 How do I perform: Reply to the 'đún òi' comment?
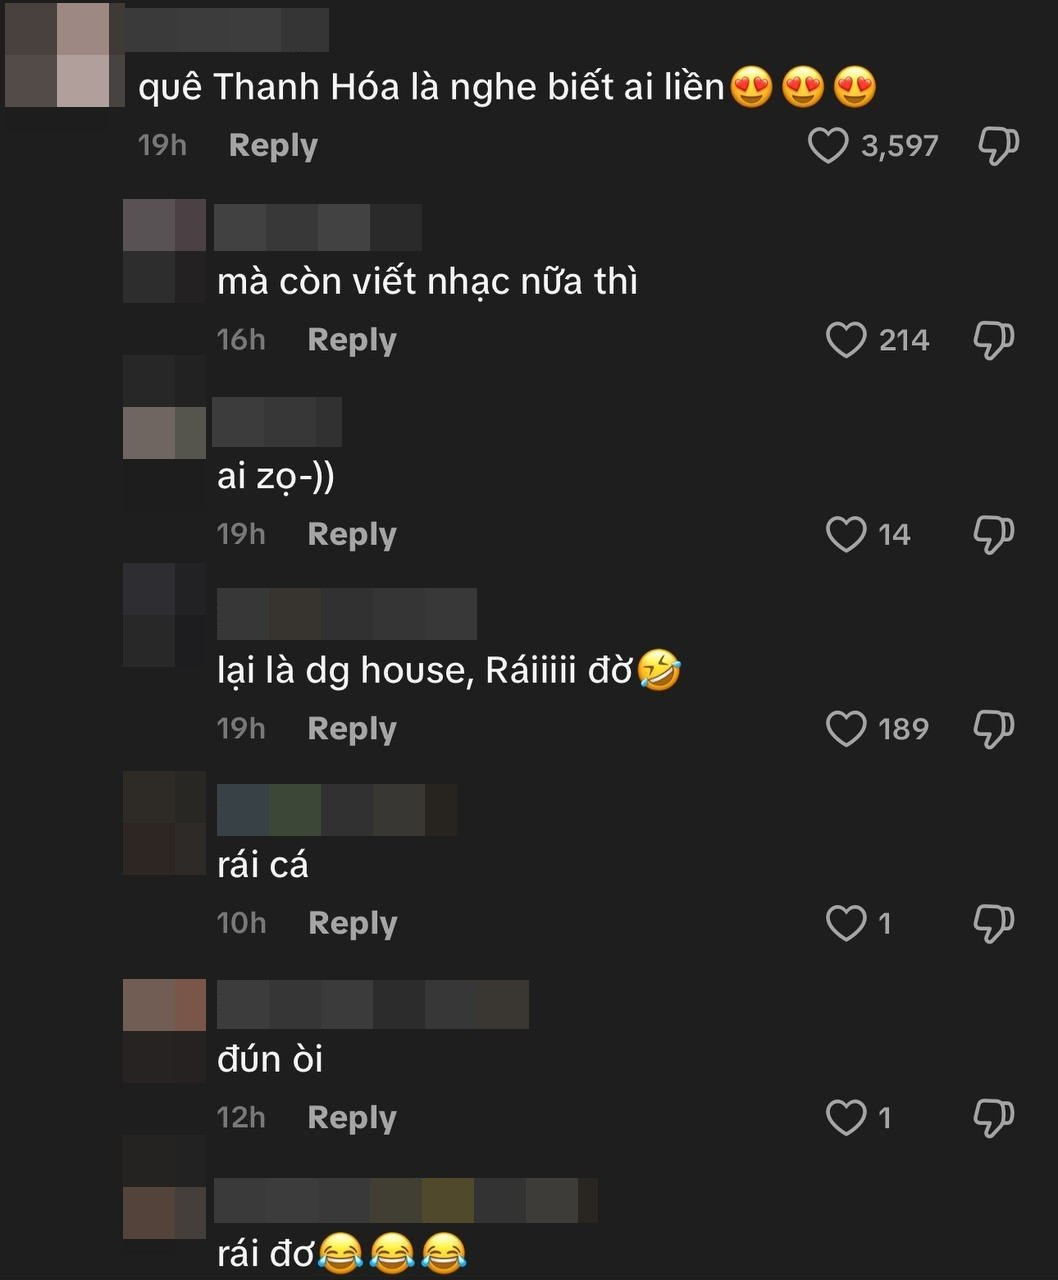(352, 1117)
